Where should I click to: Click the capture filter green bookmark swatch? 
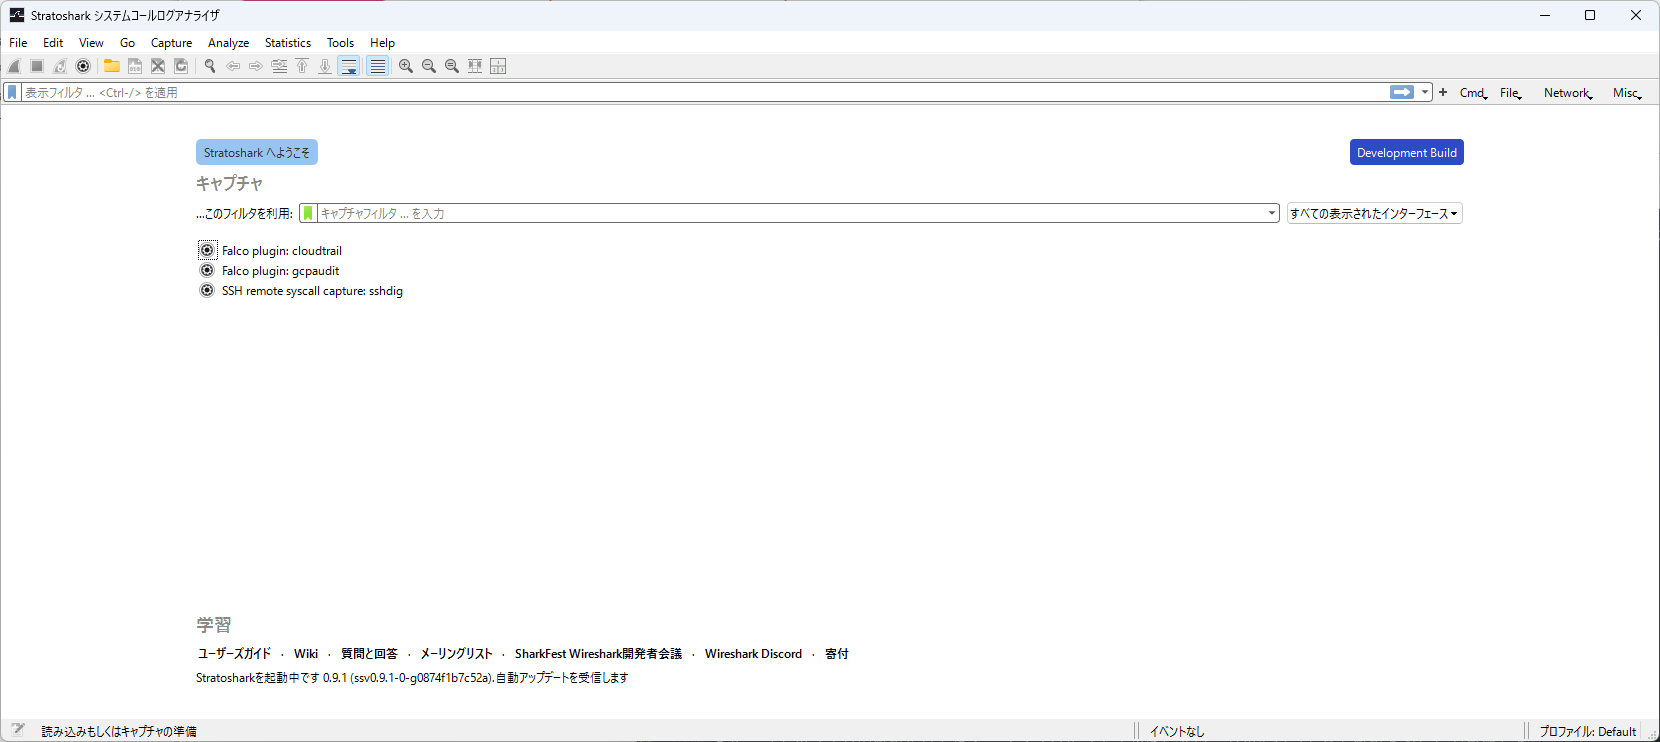308,213
